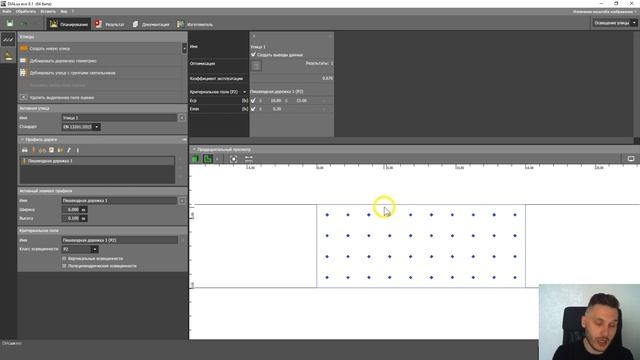Click the parking lane icon in profile toolbar
Screen dimensions: 640x360
(51, 150)
